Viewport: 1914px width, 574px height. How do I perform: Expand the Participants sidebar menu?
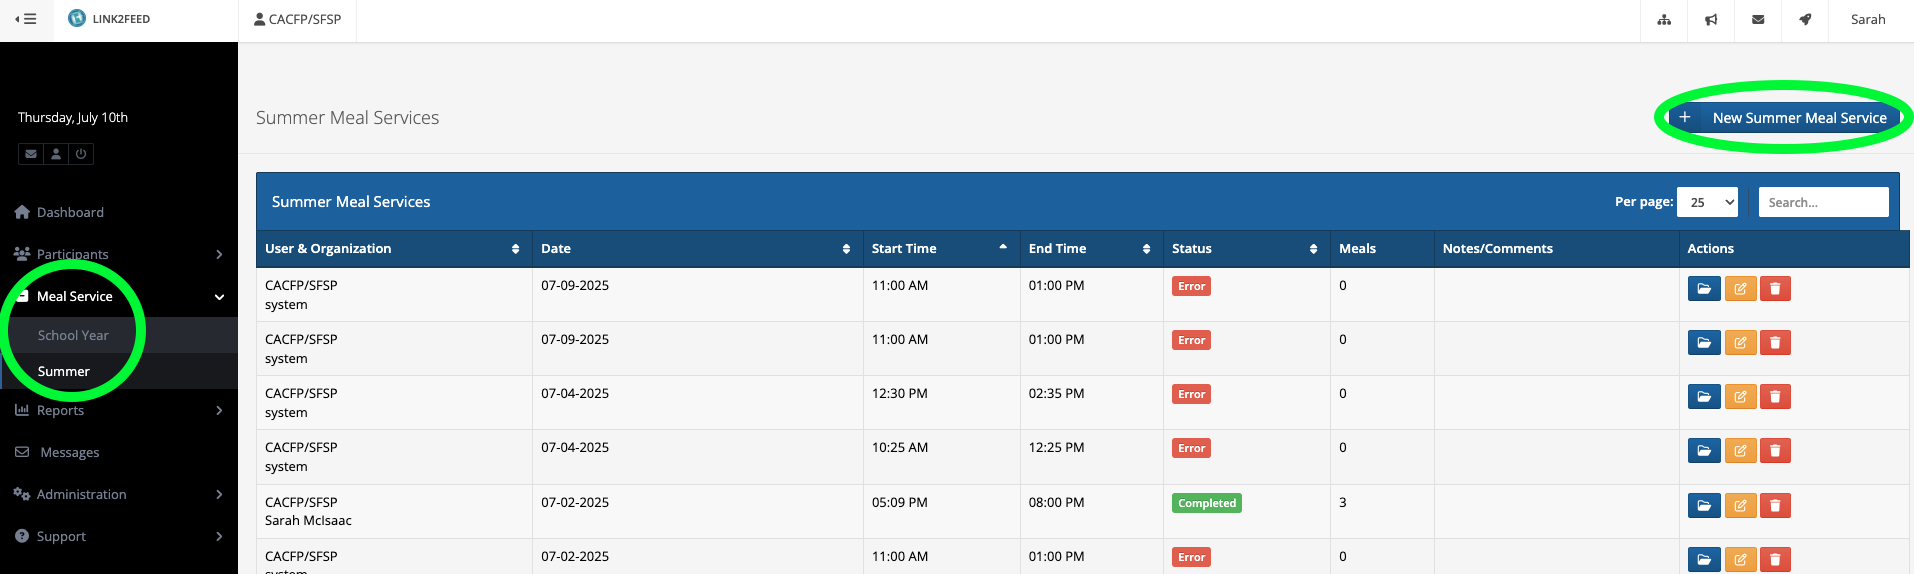pos(119,254)
